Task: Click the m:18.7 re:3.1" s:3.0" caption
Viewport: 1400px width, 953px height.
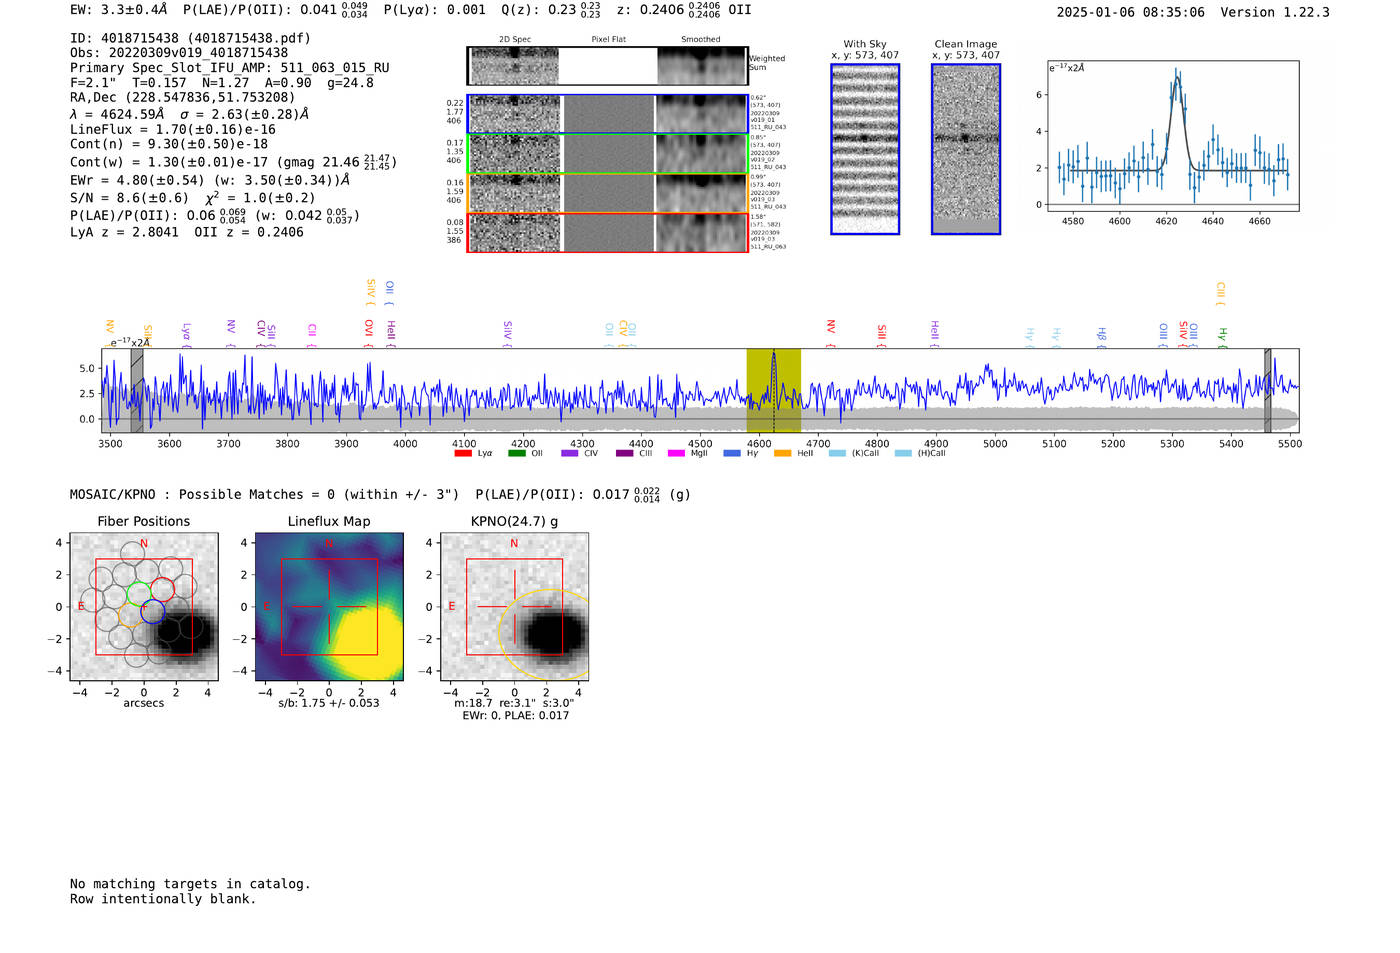Action: click(515, 703)
